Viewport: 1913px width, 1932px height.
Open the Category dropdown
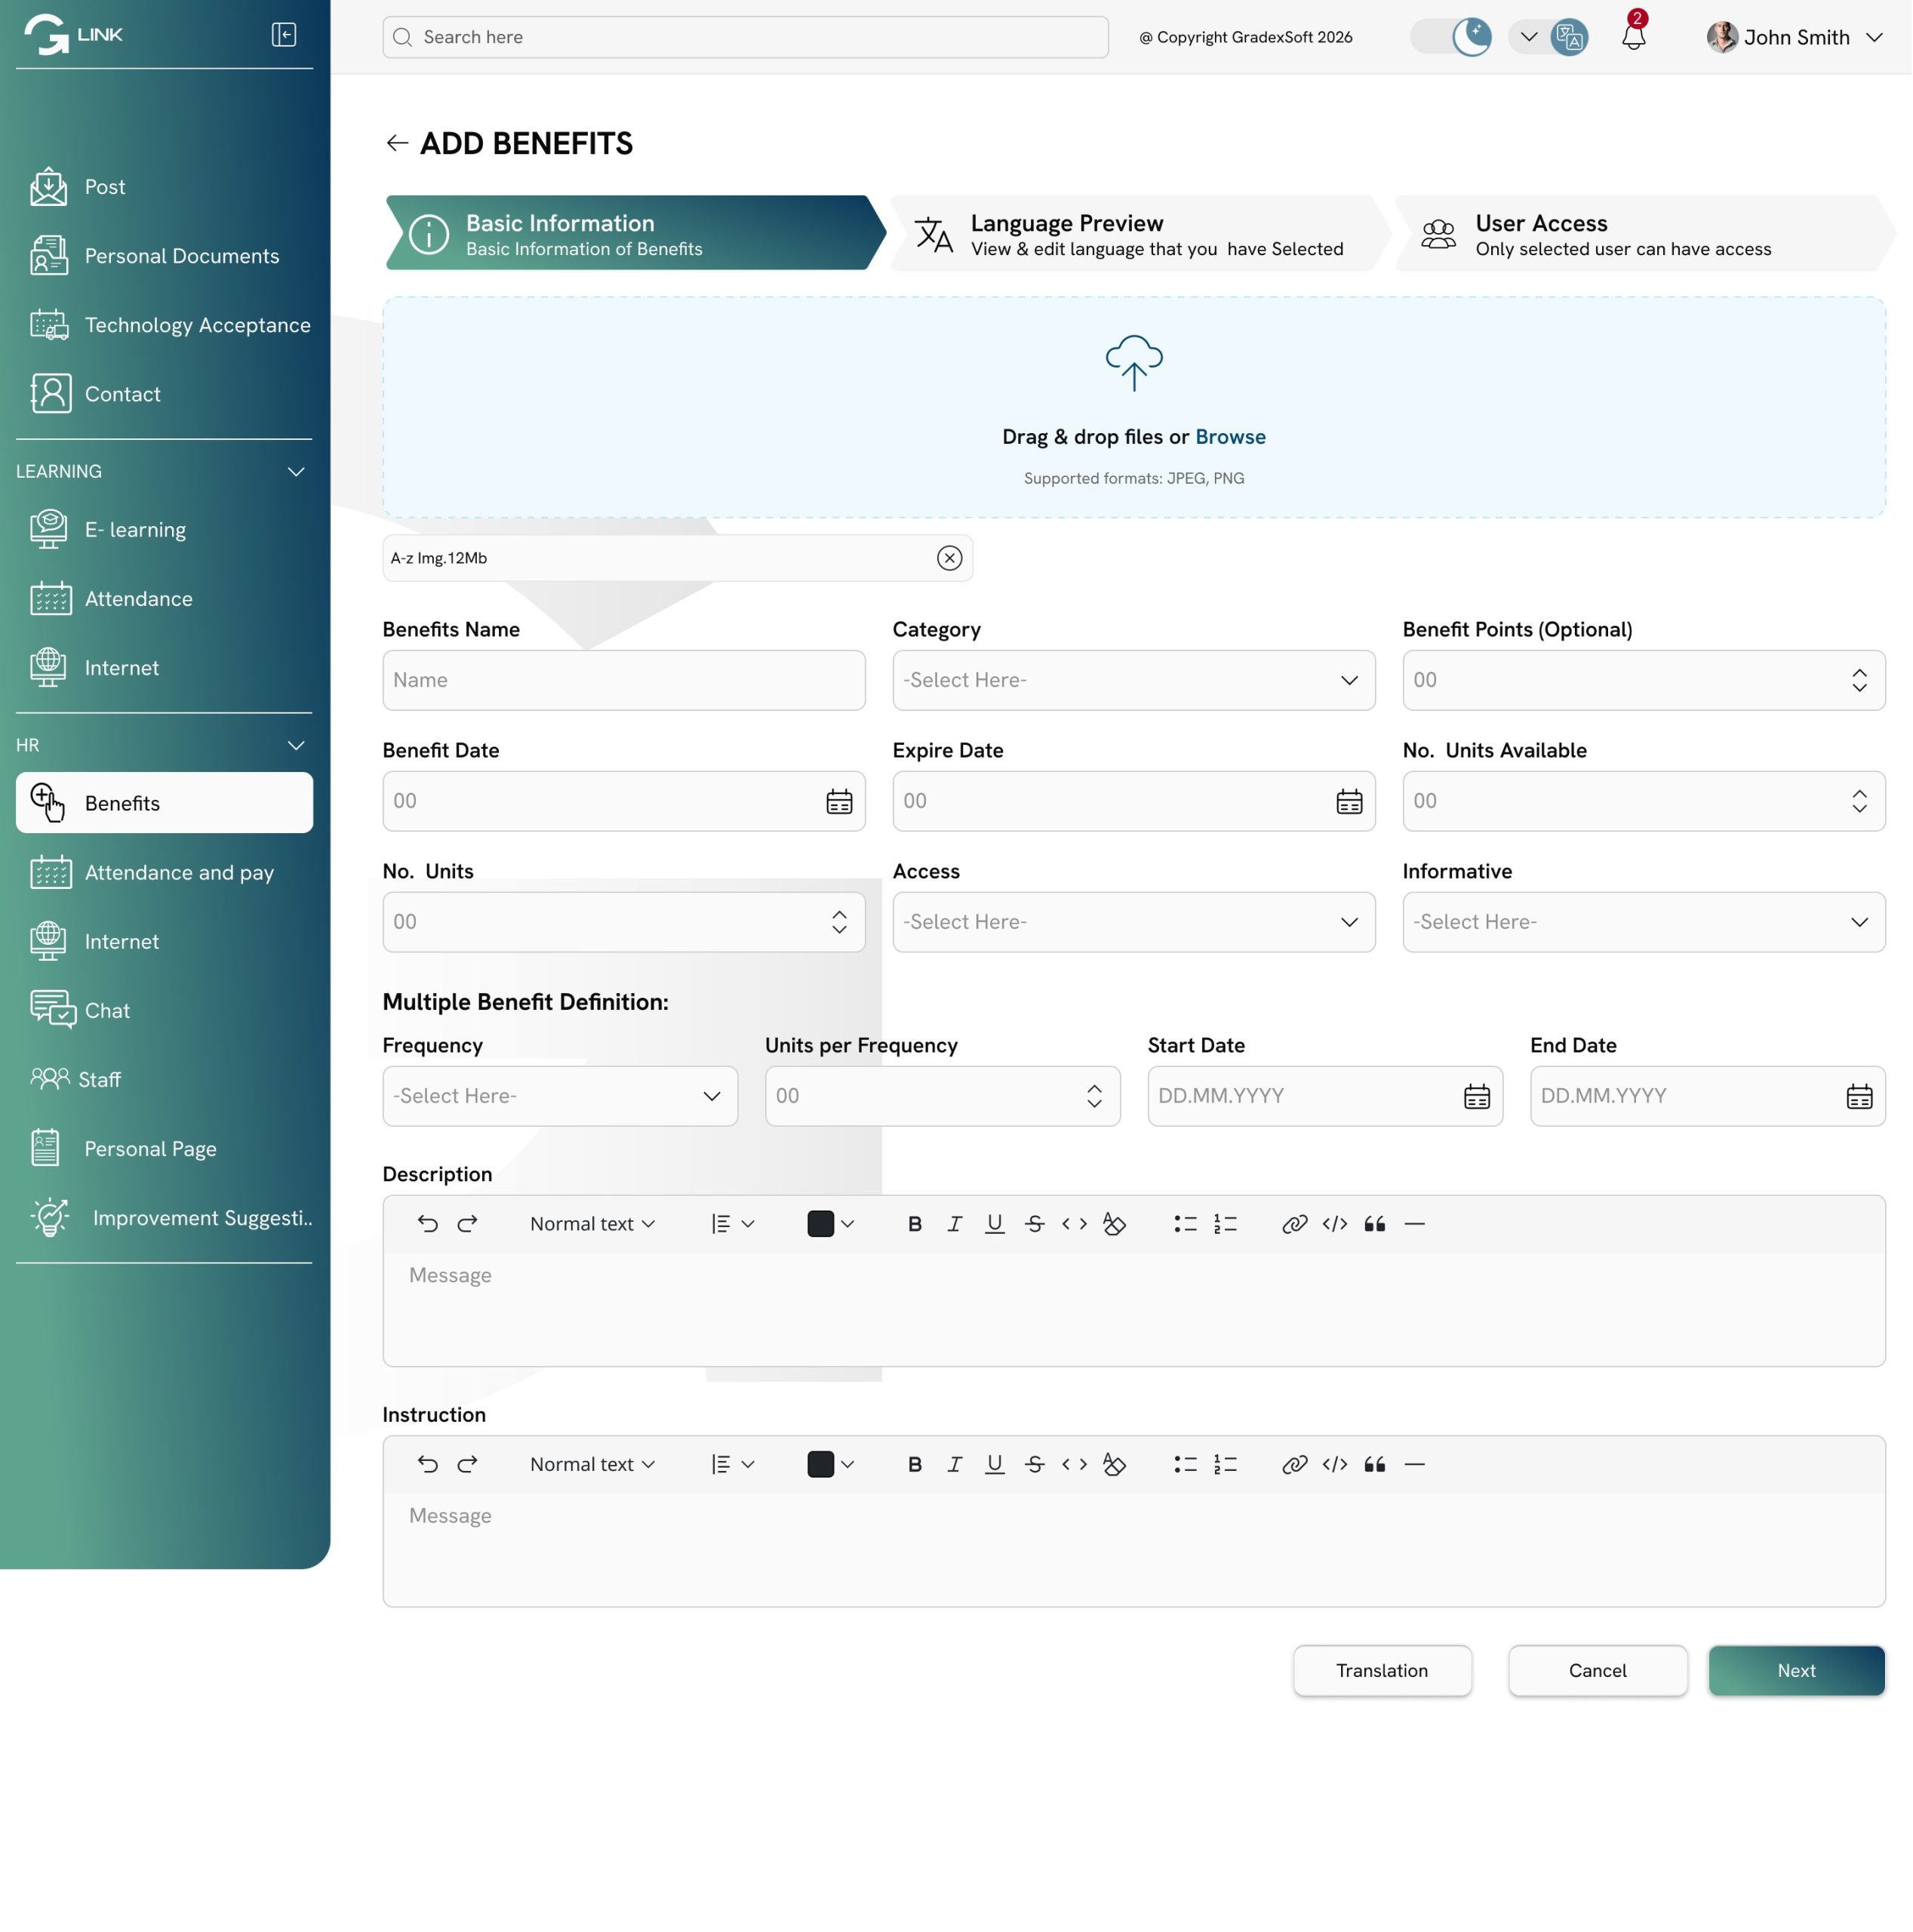[1133, 680]
